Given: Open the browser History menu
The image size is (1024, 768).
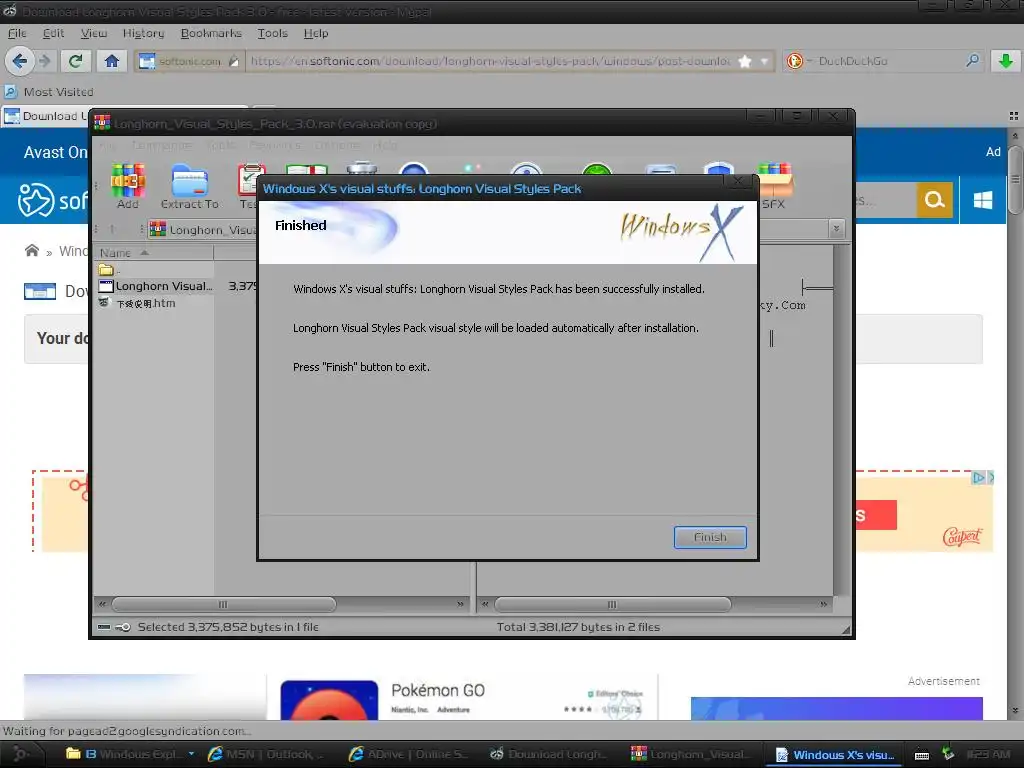Looking at the screenshot, I should click(144, 33).
